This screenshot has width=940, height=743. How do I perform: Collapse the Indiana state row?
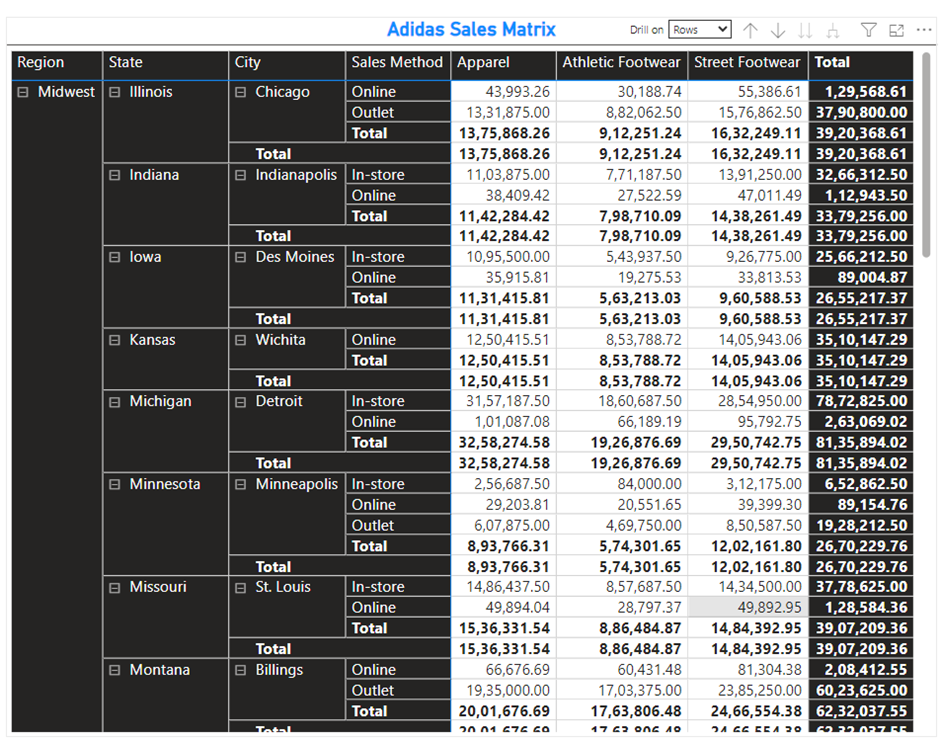115,175
